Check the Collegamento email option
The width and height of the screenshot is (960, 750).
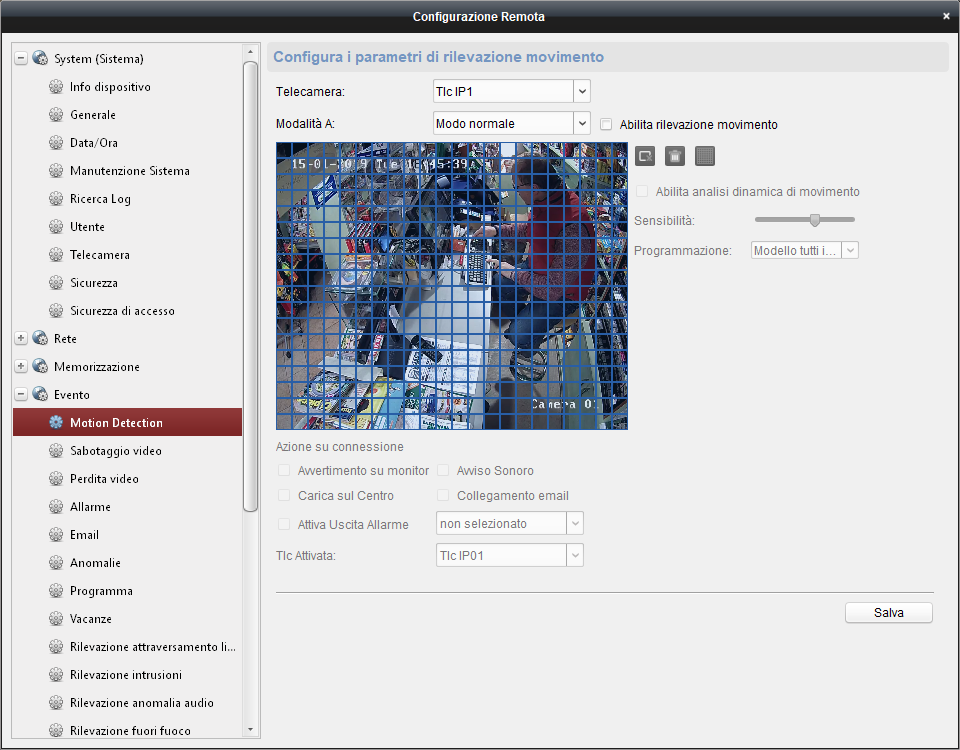(x=443, y=495)
